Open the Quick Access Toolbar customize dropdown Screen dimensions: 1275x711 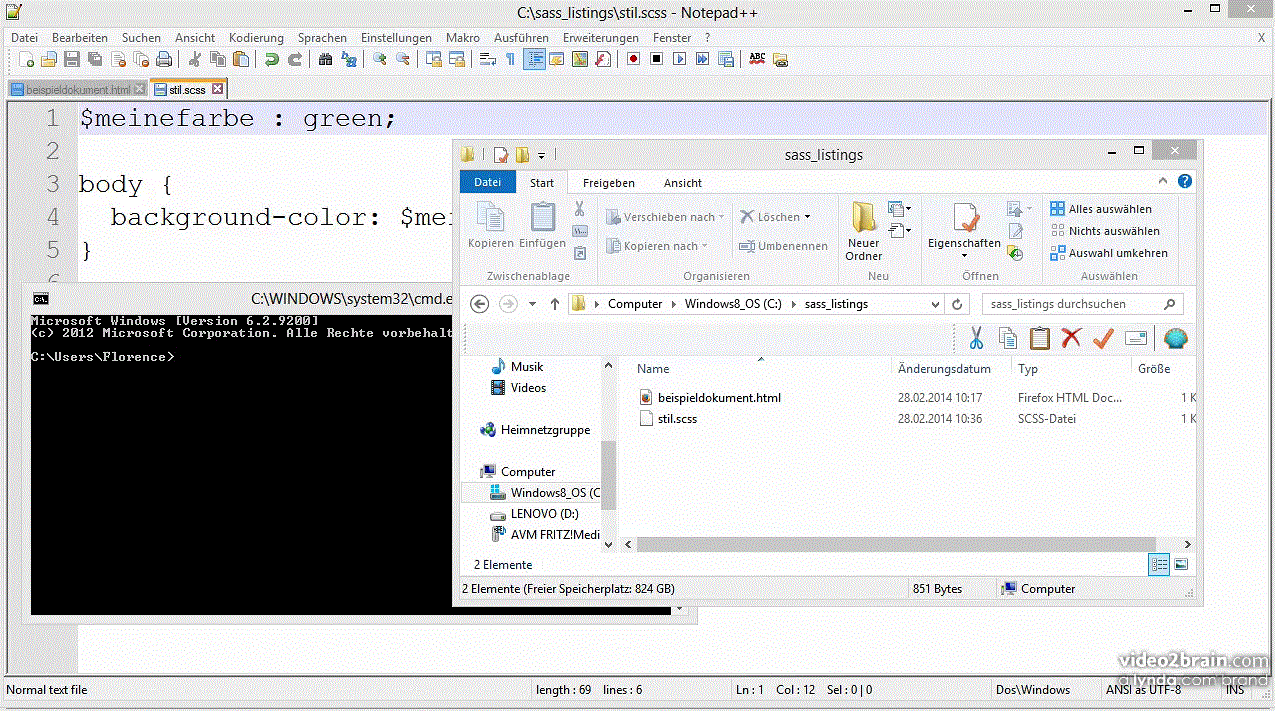click(541, 155)
